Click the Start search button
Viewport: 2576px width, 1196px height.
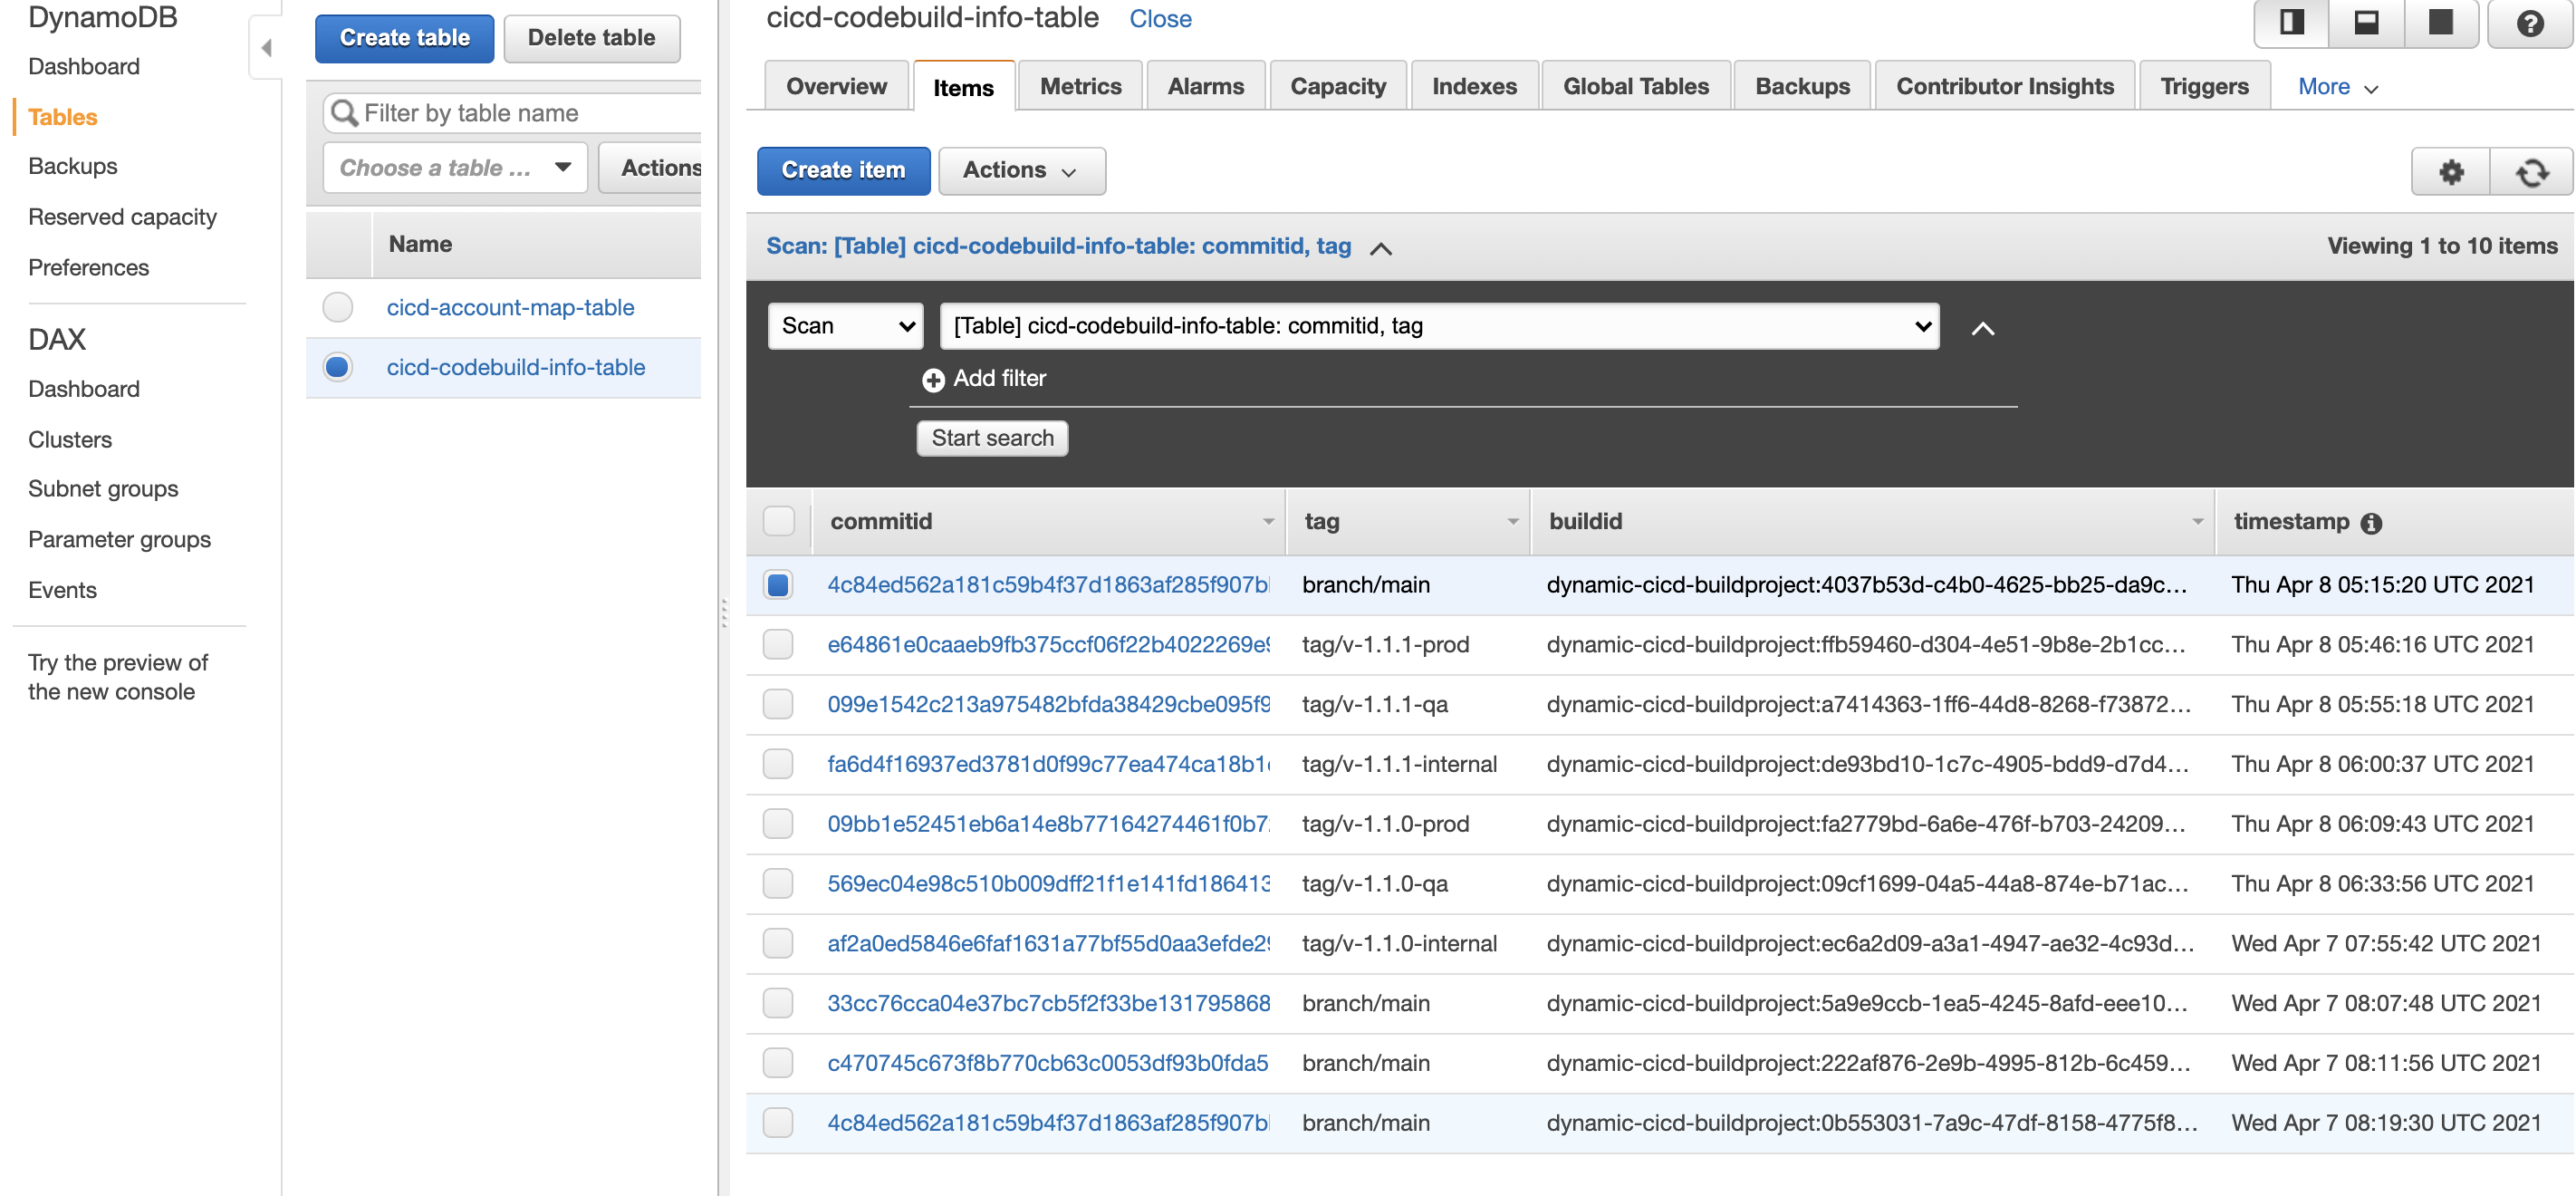(x=992, y=438)
